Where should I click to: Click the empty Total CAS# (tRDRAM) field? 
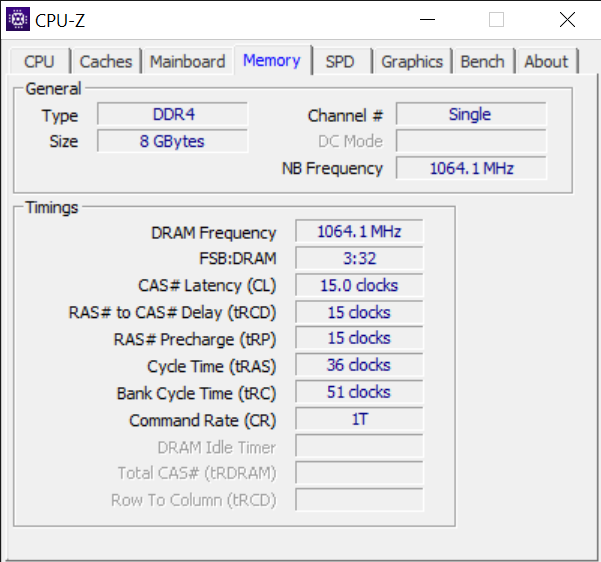[x=359, y=472]
